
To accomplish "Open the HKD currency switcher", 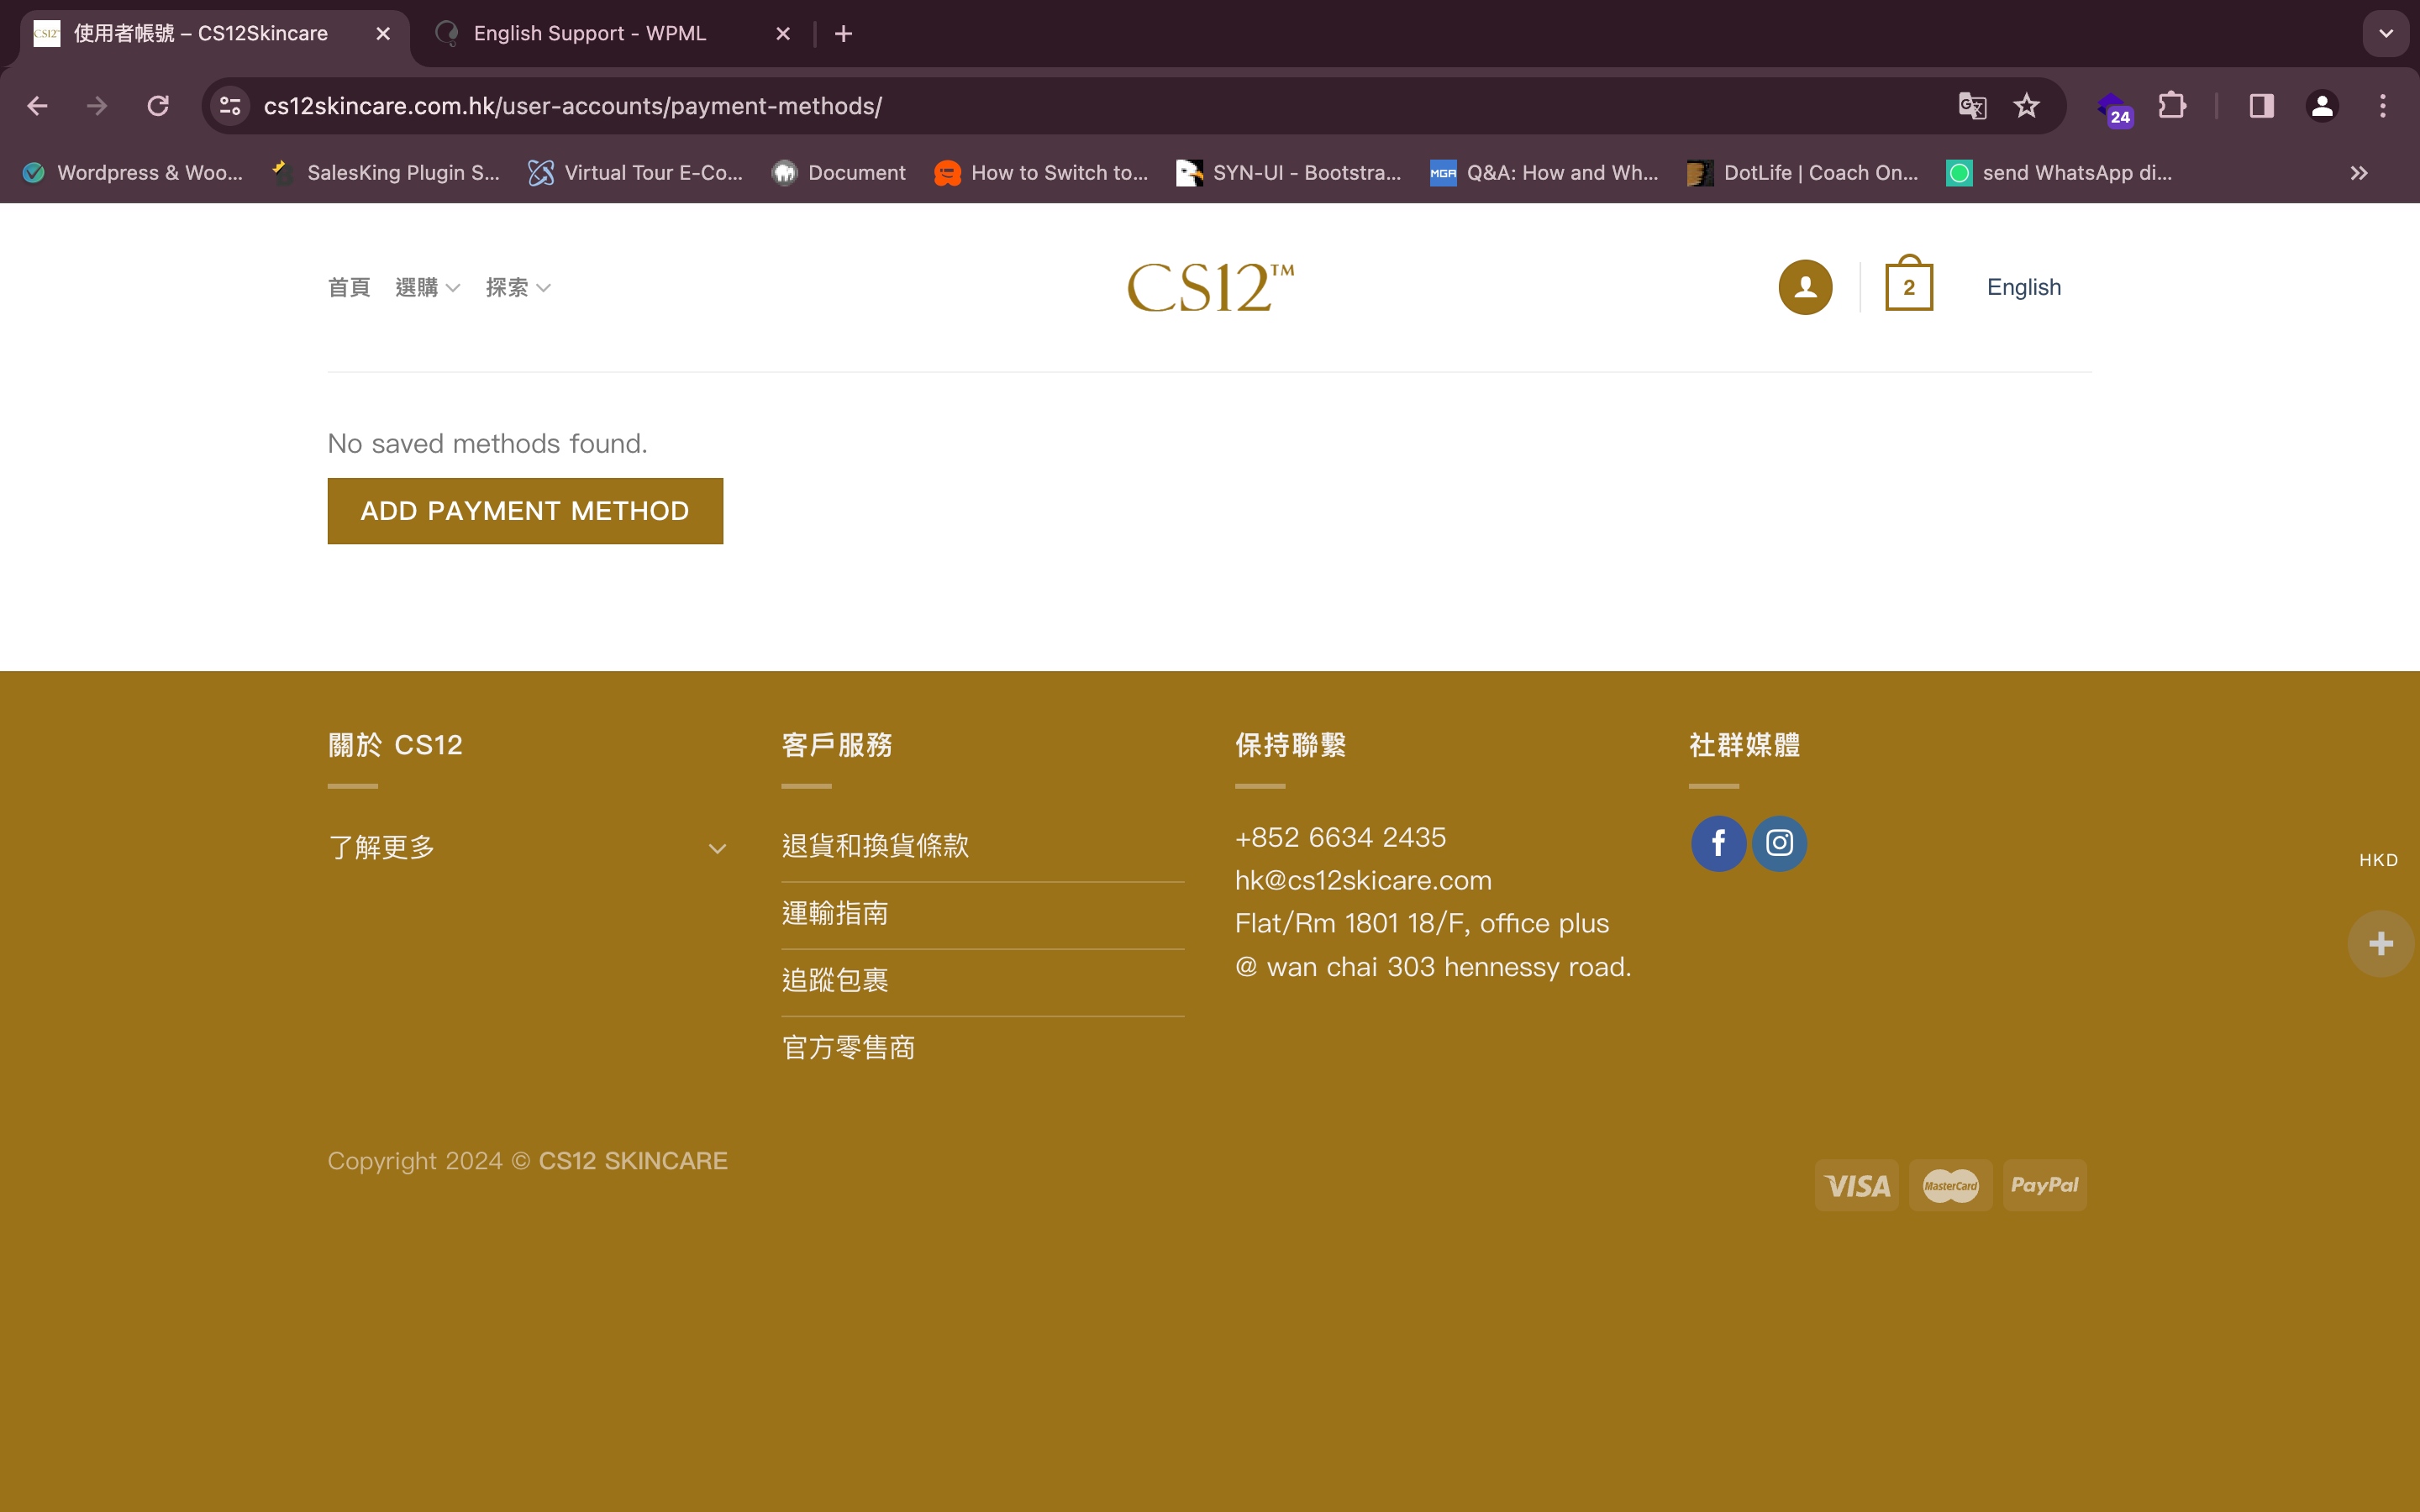I will pyautogui.click(x=2378, y=860).
